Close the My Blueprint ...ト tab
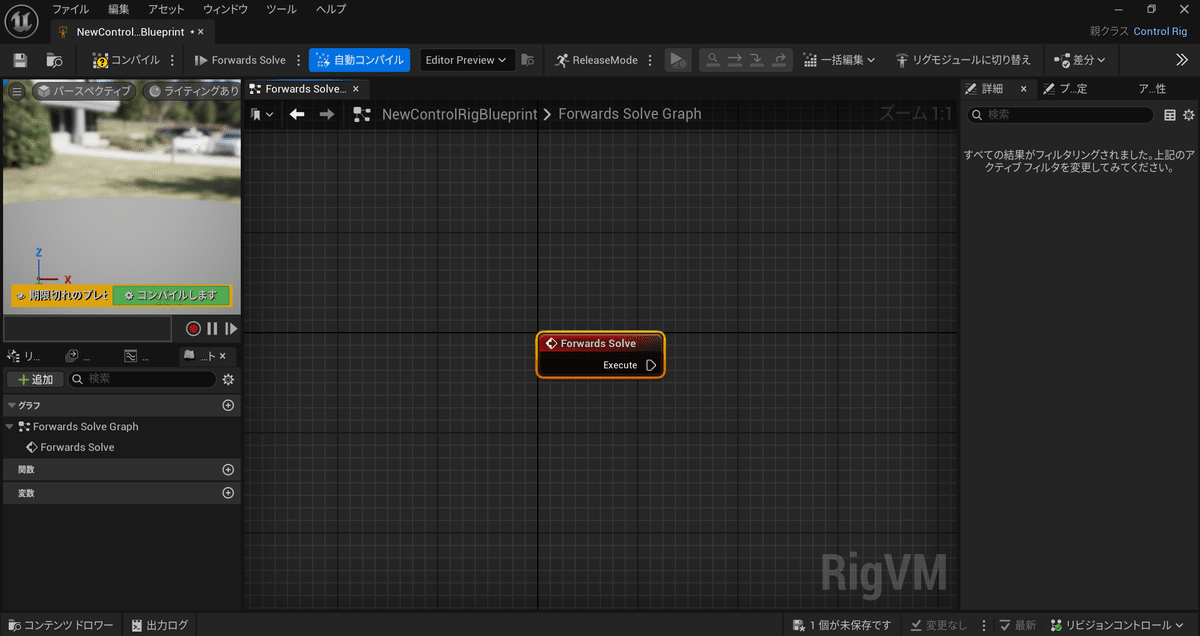Screen dimensions: 1200x636 click(x=222, y=356)
